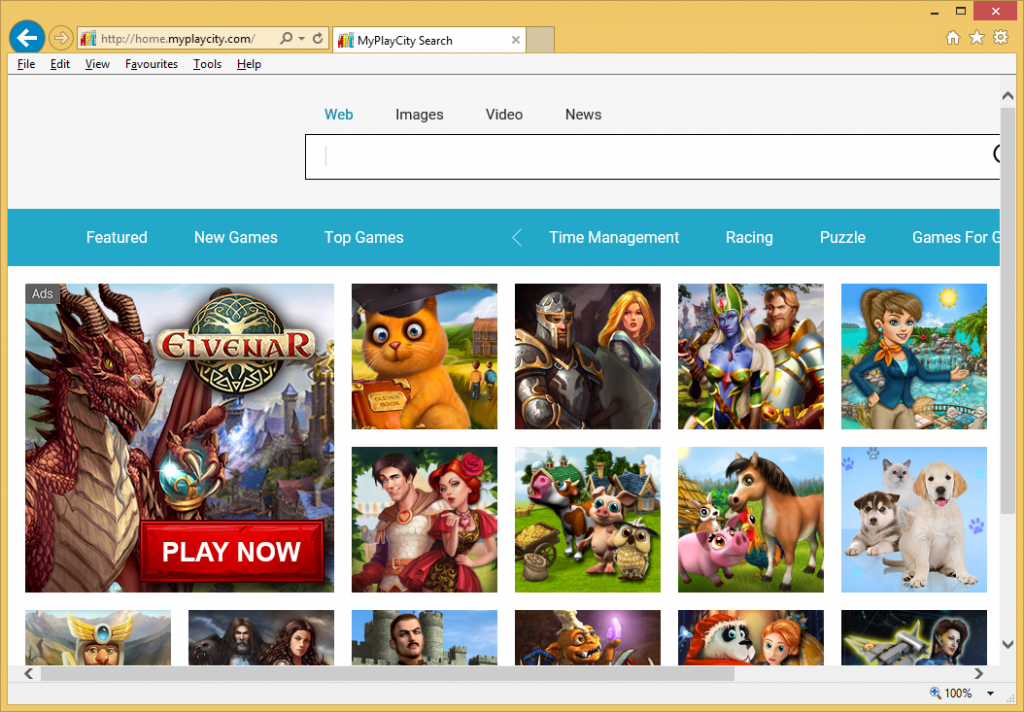
Task: Open the Top Games category
Action: [x=364, y=237]
